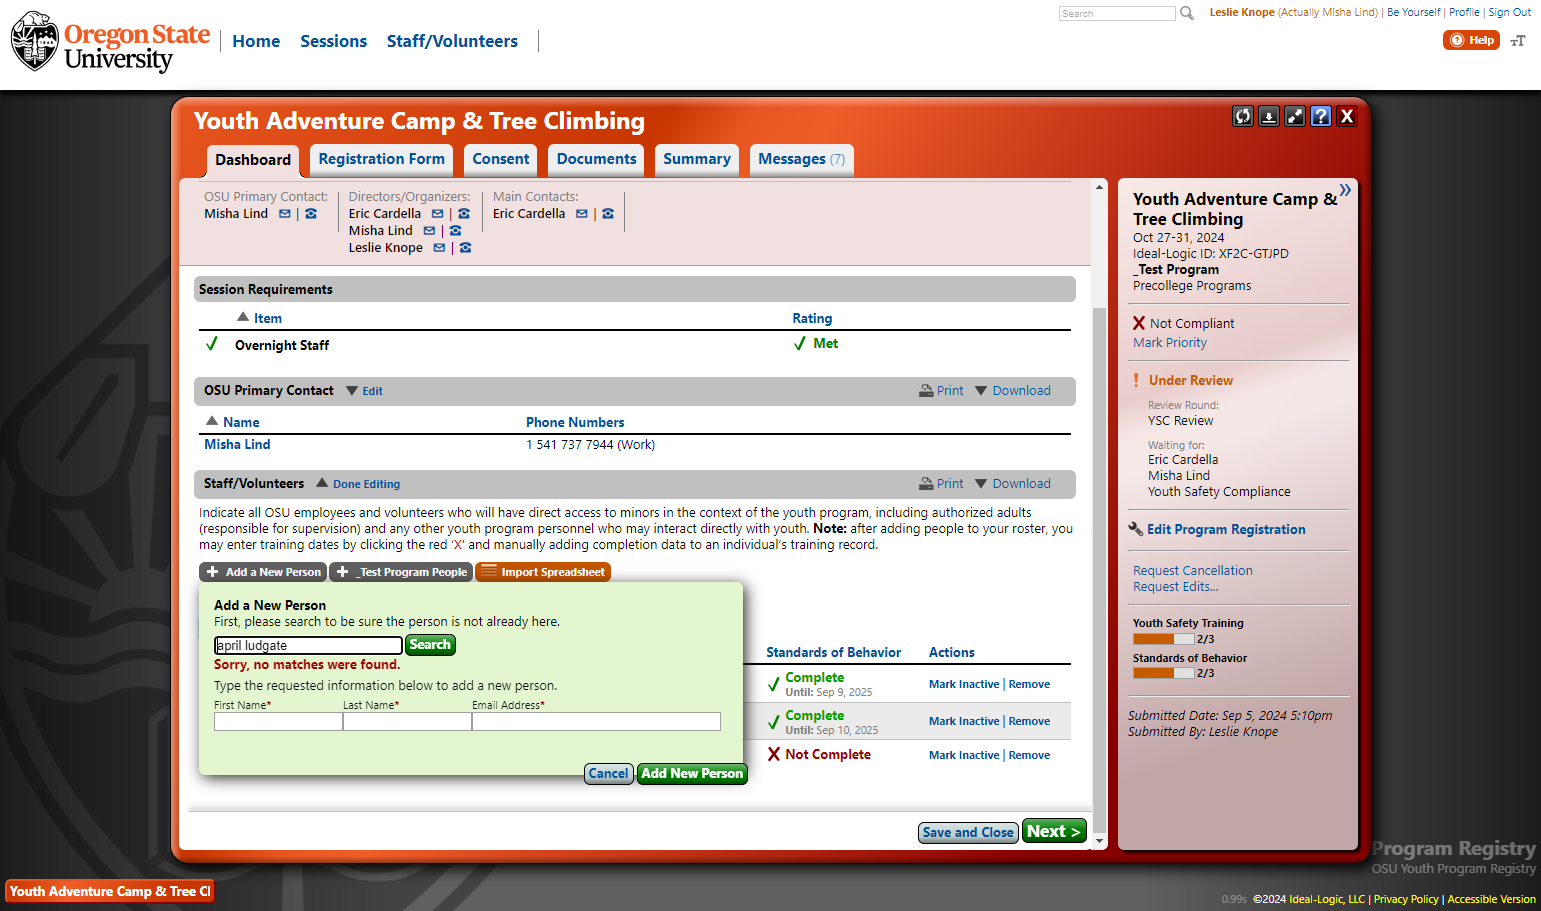Print the OSU Primary Contact section
1541x911 pixels.
(x=941, y=391)
